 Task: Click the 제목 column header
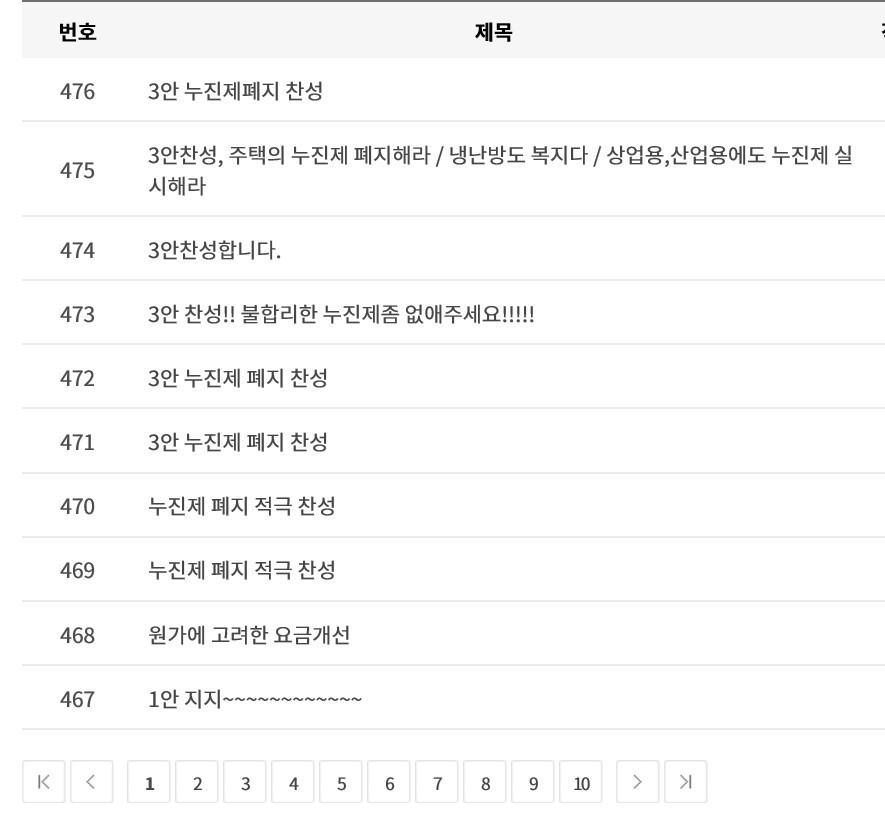[x=493, y=32]
